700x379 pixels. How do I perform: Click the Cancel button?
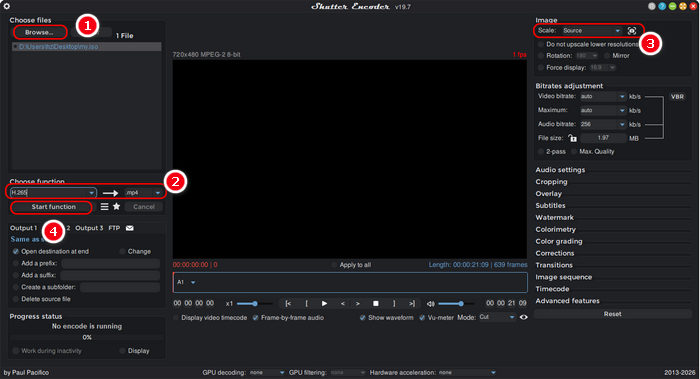click(144, 207)
